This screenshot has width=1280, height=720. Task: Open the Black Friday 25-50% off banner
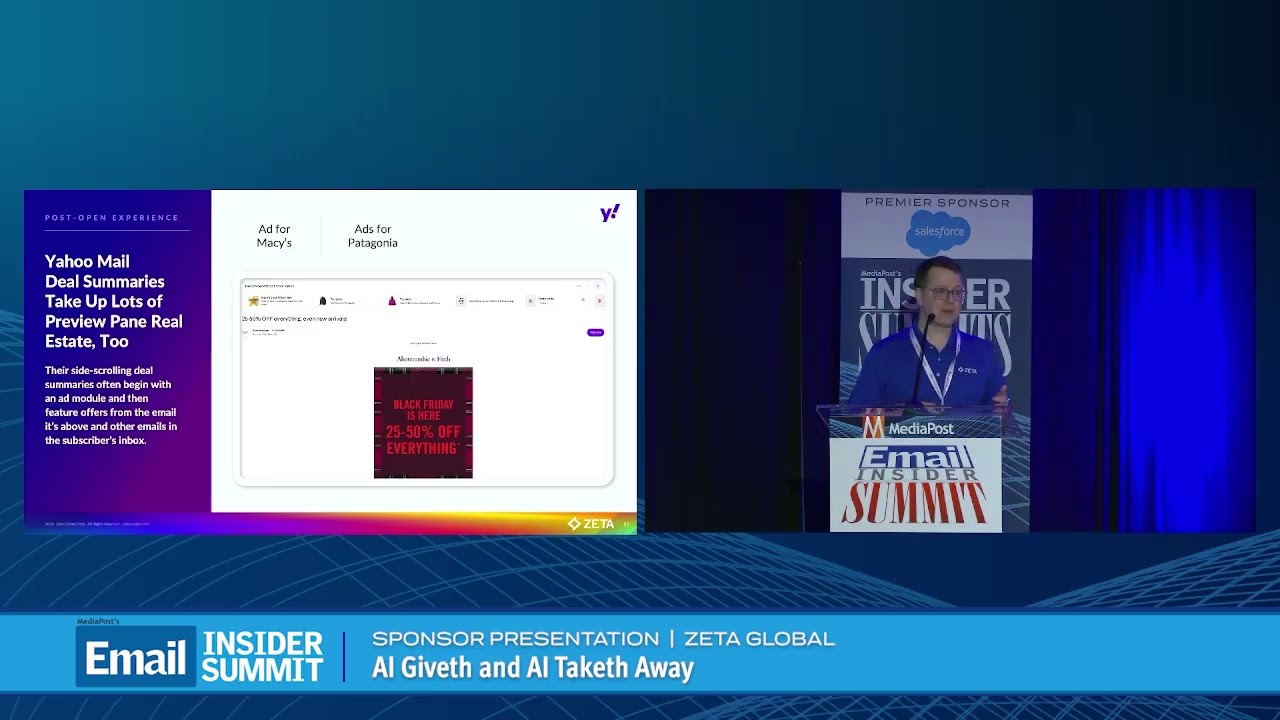[x=423, y=423]
